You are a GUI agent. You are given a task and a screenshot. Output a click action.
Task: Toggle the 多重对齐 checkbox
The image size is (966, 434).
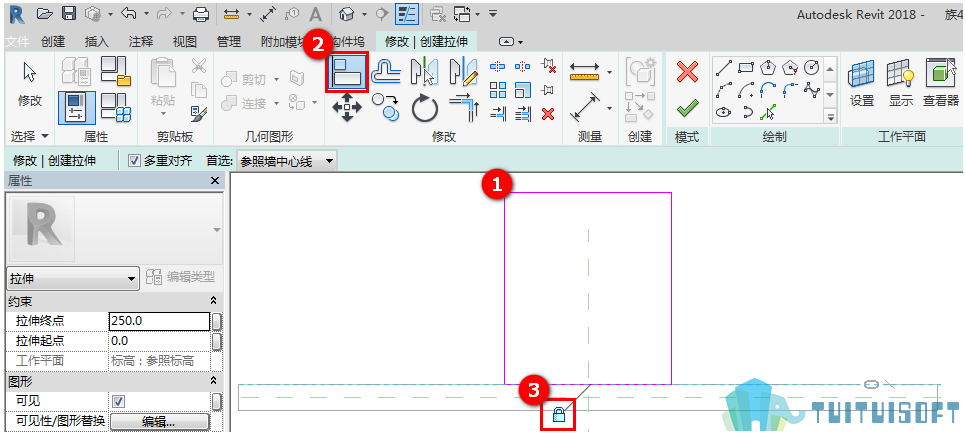(134, 162)
